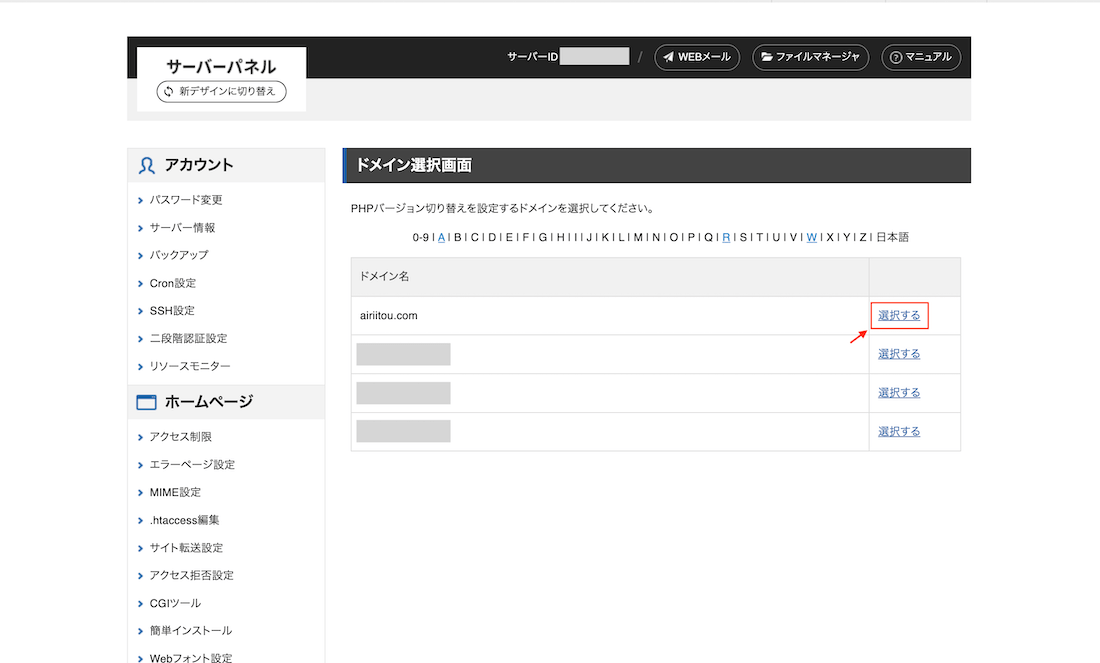Click the ホームページ section window icon

(x=146, y=402)
